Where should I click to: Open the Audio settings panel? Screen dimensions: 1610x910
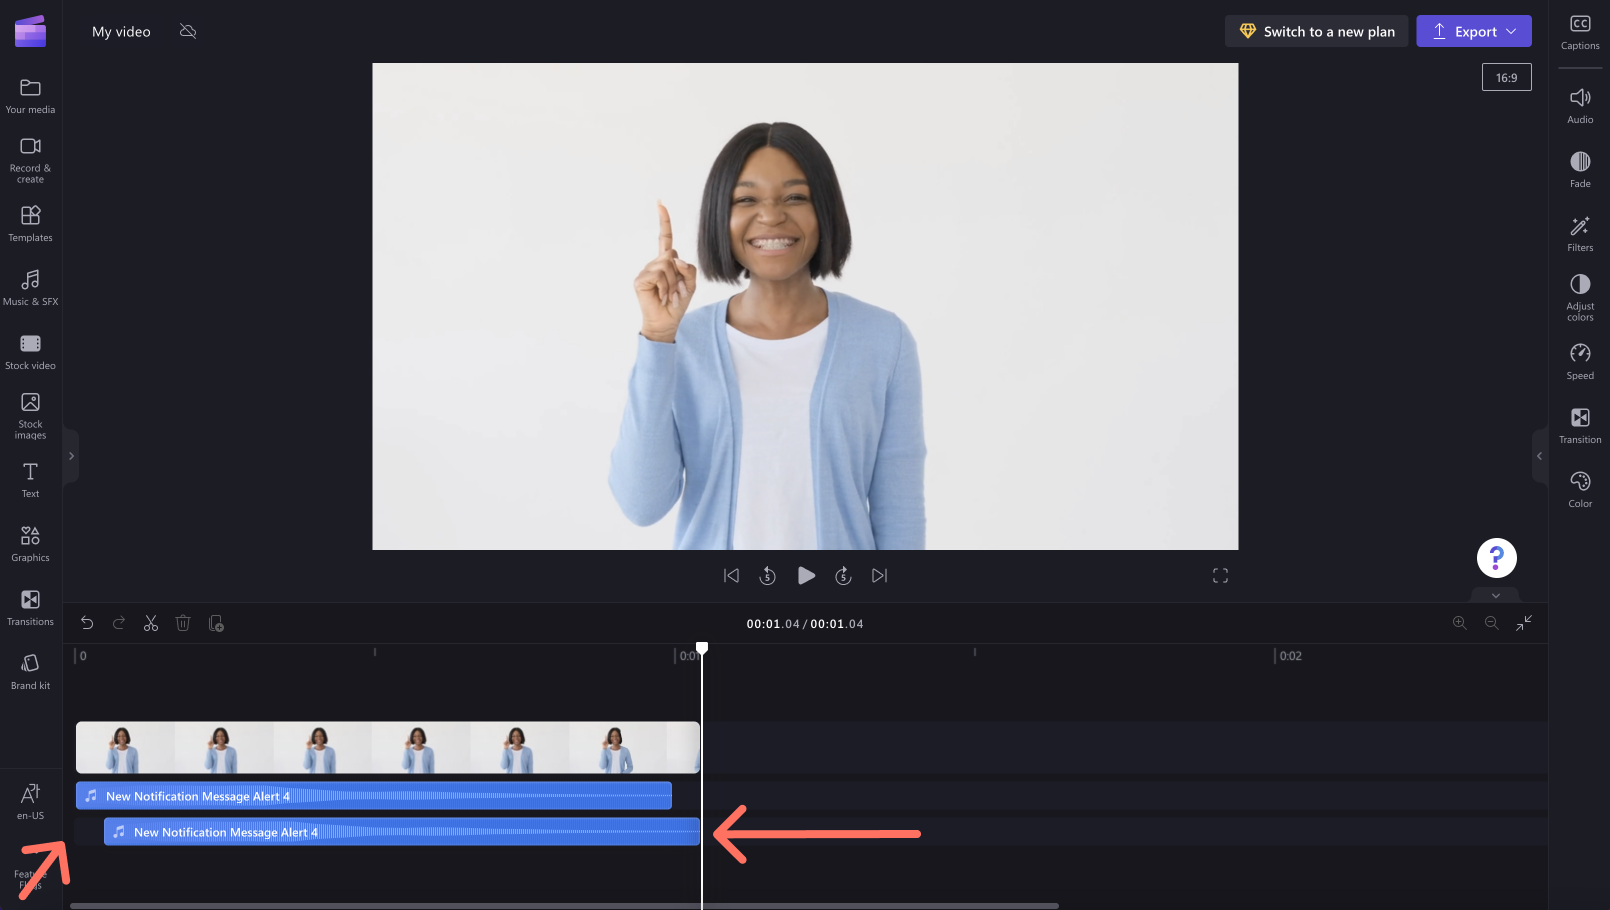1580,104
